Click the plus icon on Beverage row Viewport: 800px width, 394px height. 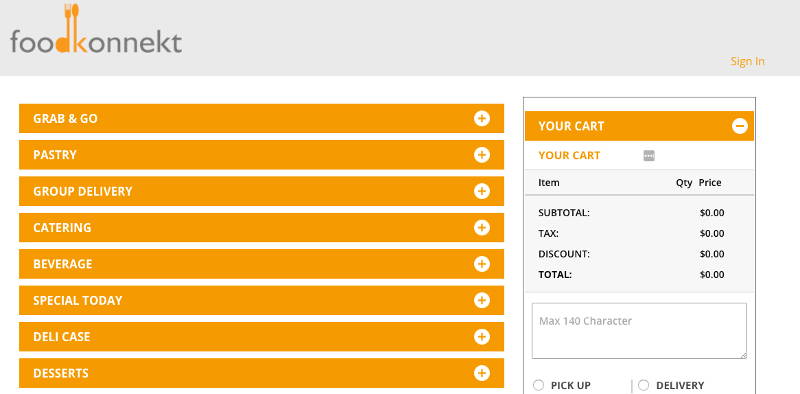pos(482,264)
